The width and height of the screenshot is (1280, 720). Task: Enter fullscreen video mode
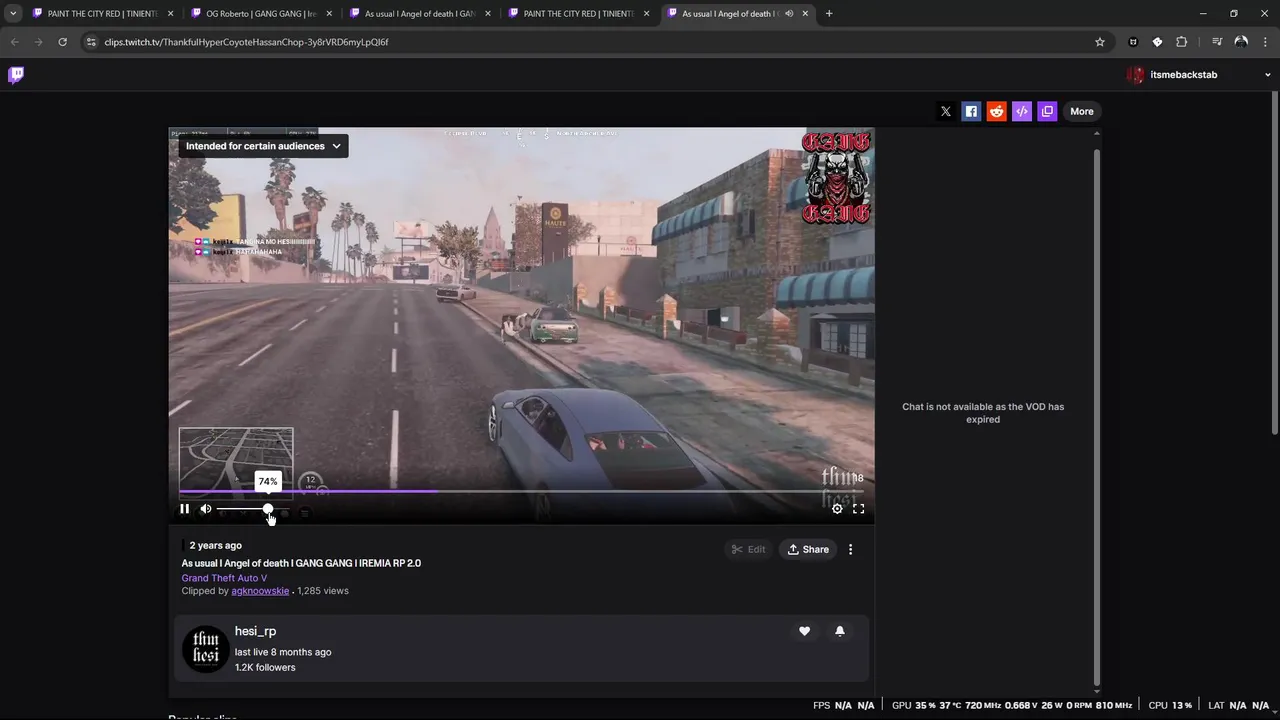click(858, 509)
